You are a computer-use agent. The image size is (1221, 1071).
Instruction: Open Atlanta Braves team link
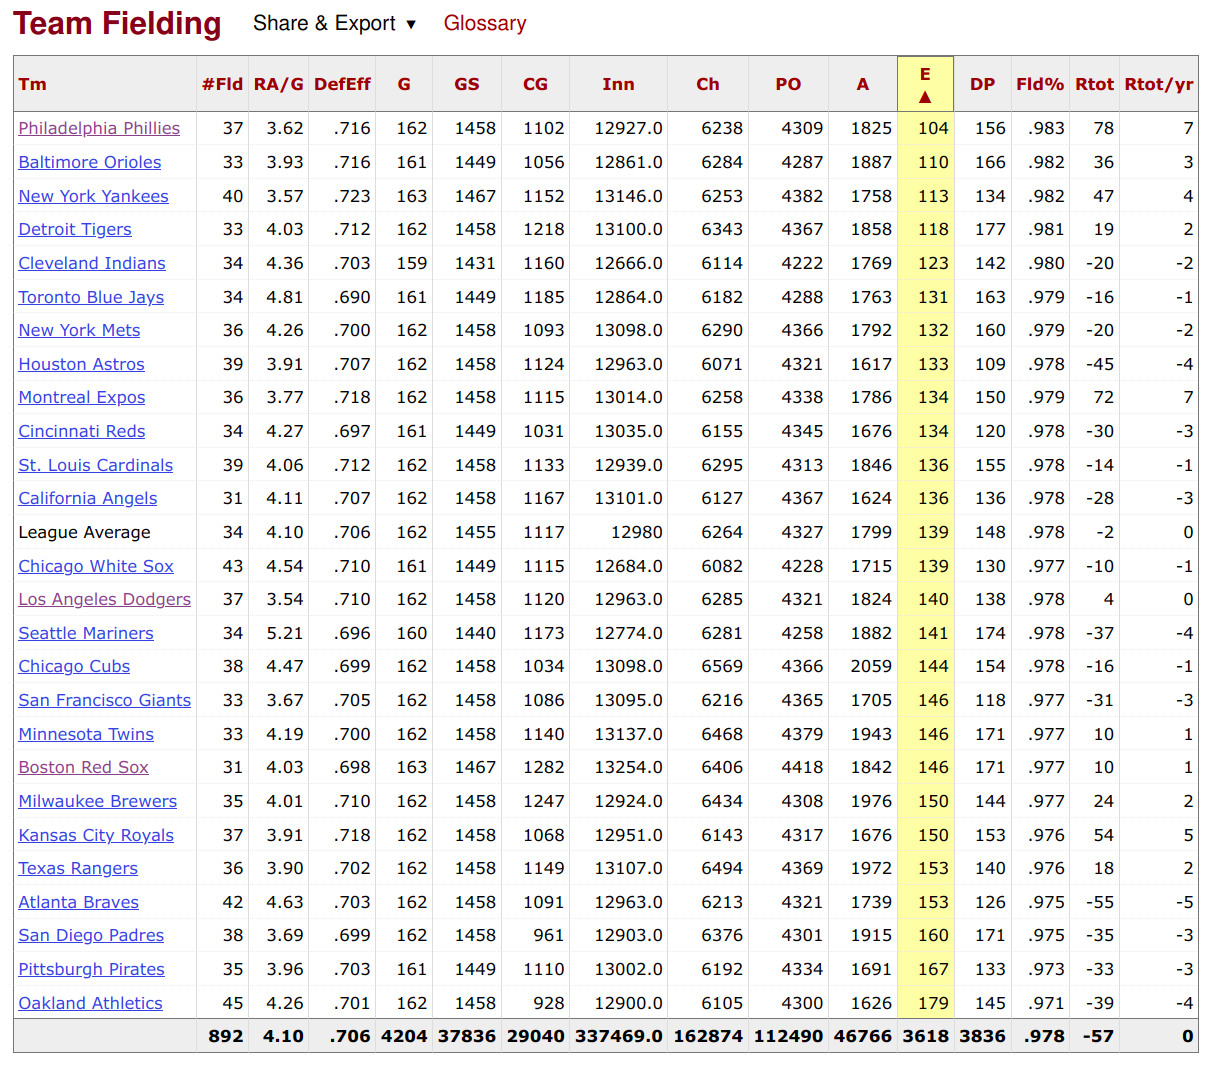79,902
